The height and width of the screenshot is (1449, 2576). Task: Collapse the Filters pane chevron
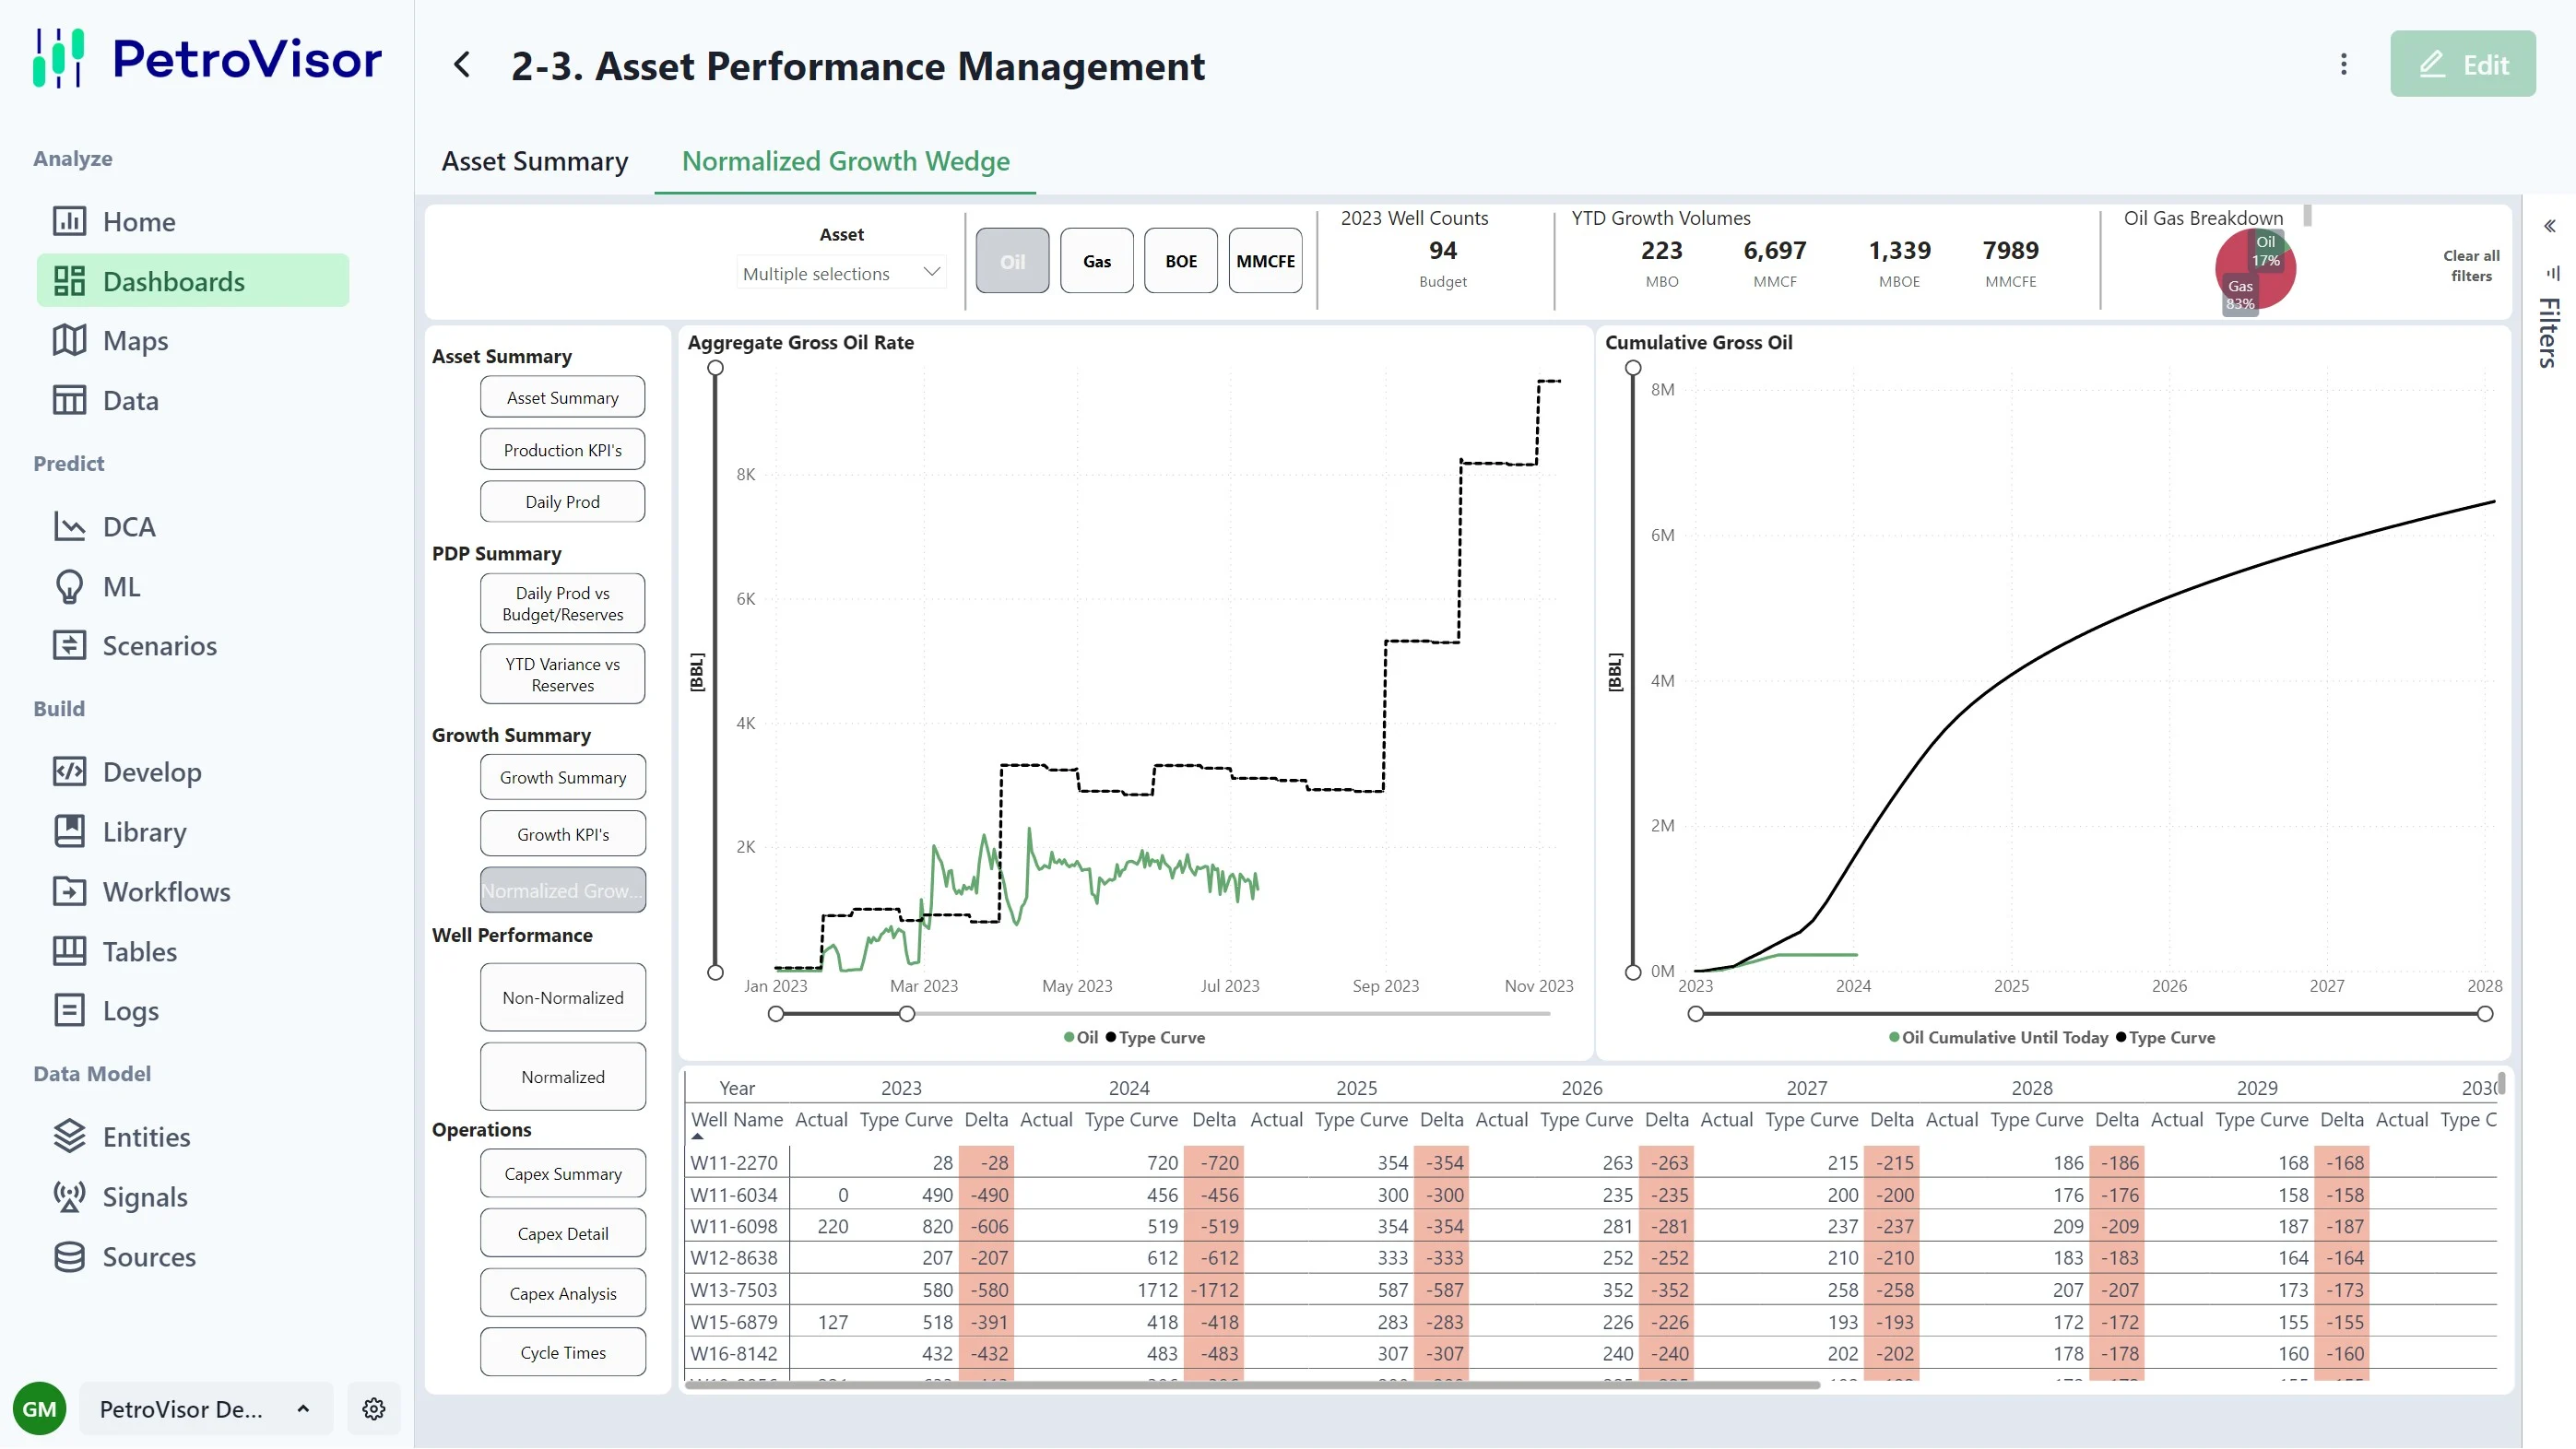(x=2549, y=226)
